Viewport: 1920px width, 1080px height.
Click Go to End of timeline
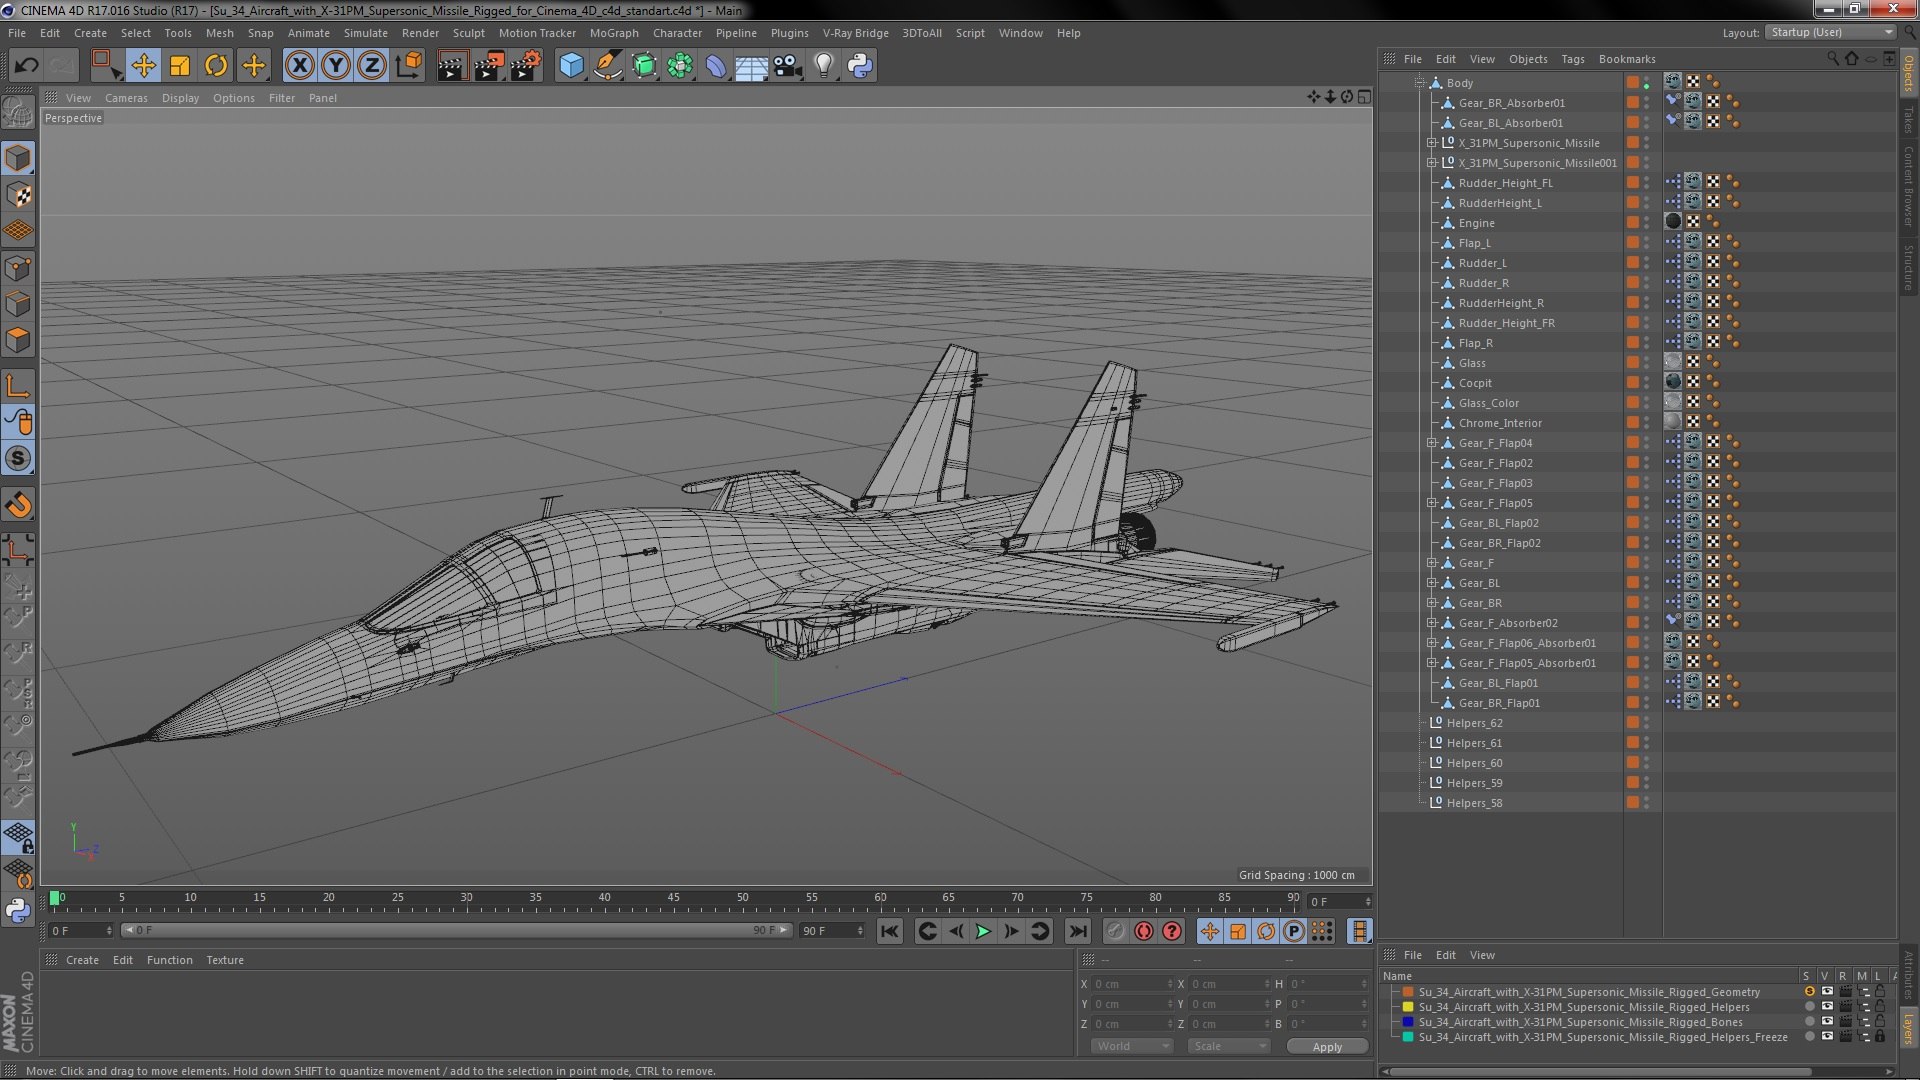coord(1077,931)
